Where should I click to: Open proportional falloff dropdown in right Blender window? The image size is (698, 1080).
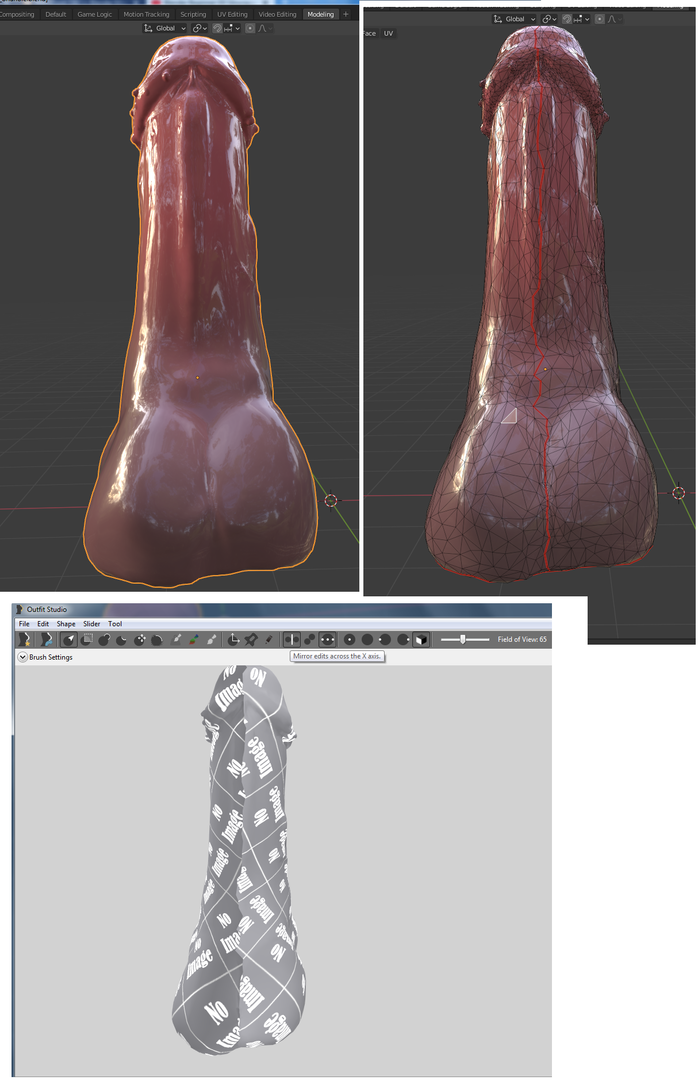[614, 19]
